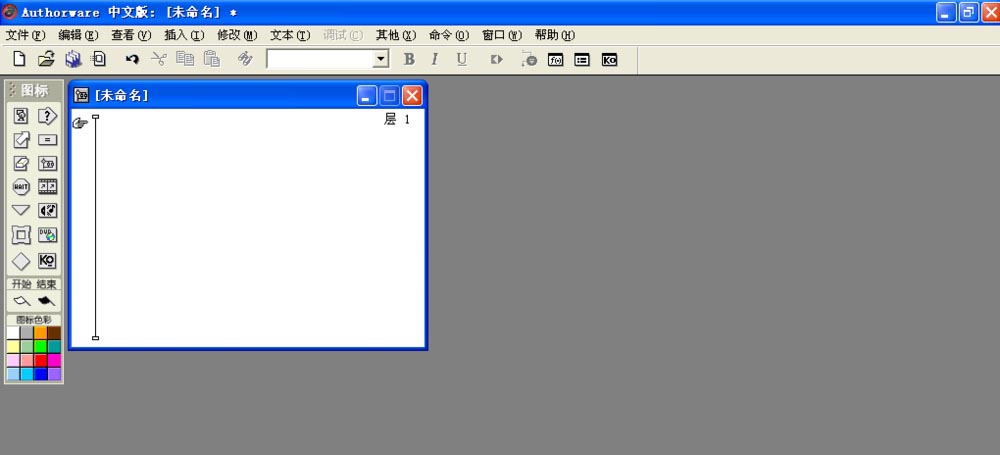Select the Framework icon in the palette
Image resolution: width=1000 pixels, height=455 pixels.
[21, 235]
